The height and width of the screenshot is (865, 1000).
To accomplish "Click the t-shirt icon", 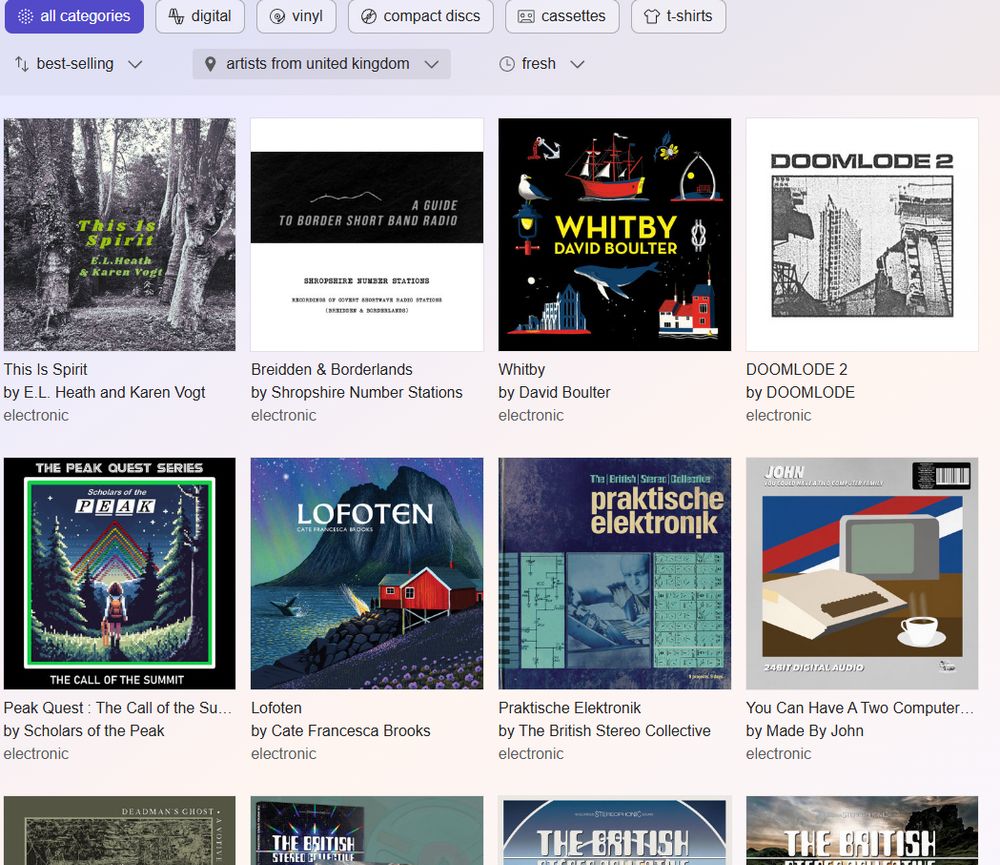I will (652, 17).
